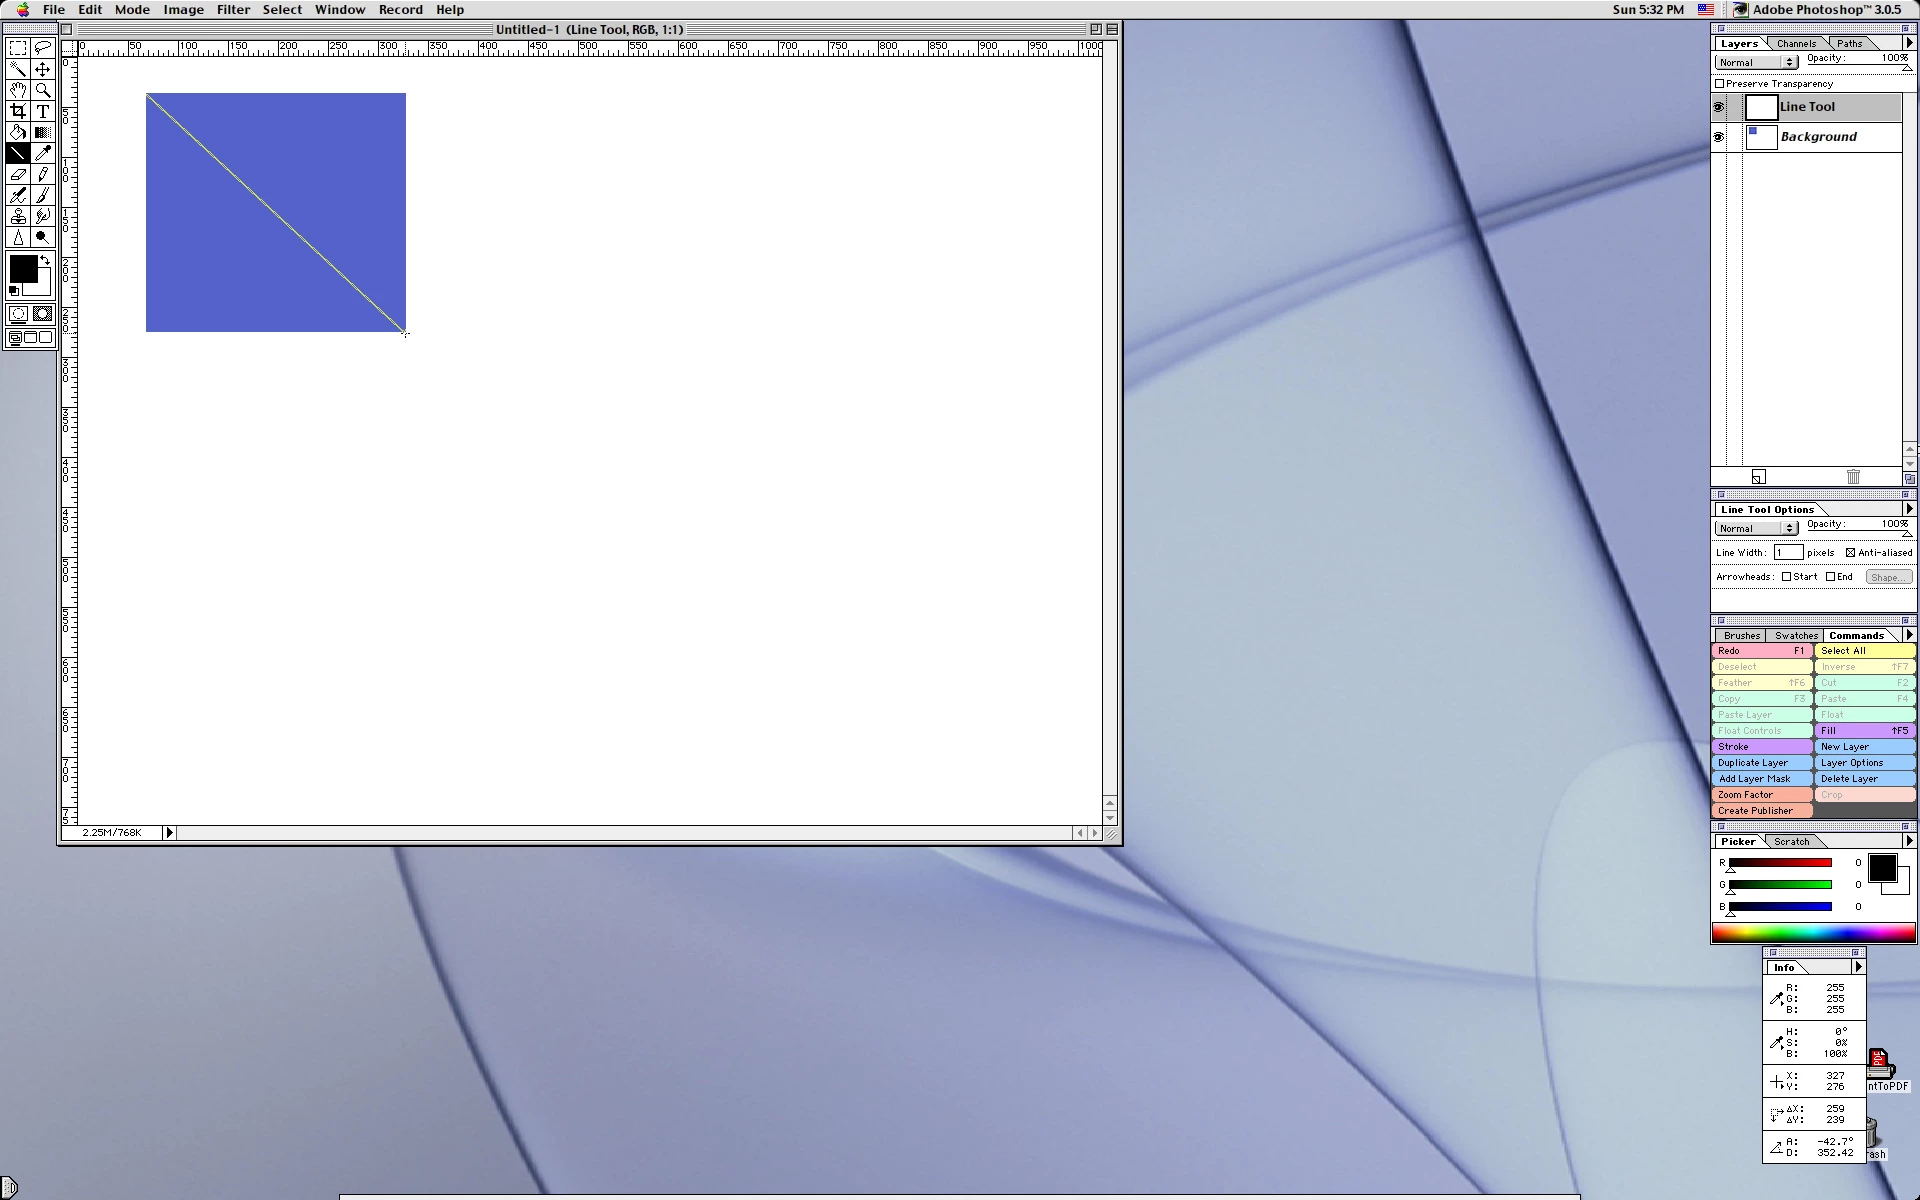Viewport: 1920px width, 1200px height.
Task: Expand the Layers panel flyout arrow
Action: click(1909, 44)
